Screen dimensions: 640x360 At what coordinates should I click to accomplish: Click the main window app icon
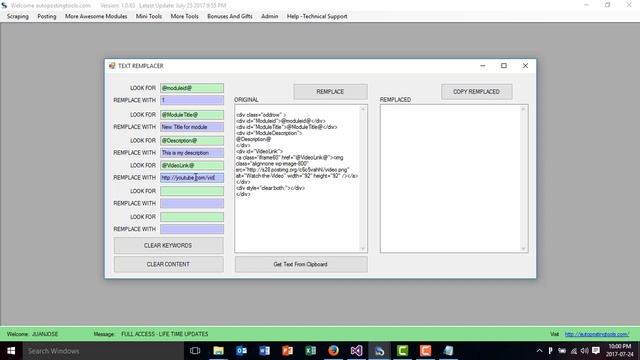click(x=4, y=5)
